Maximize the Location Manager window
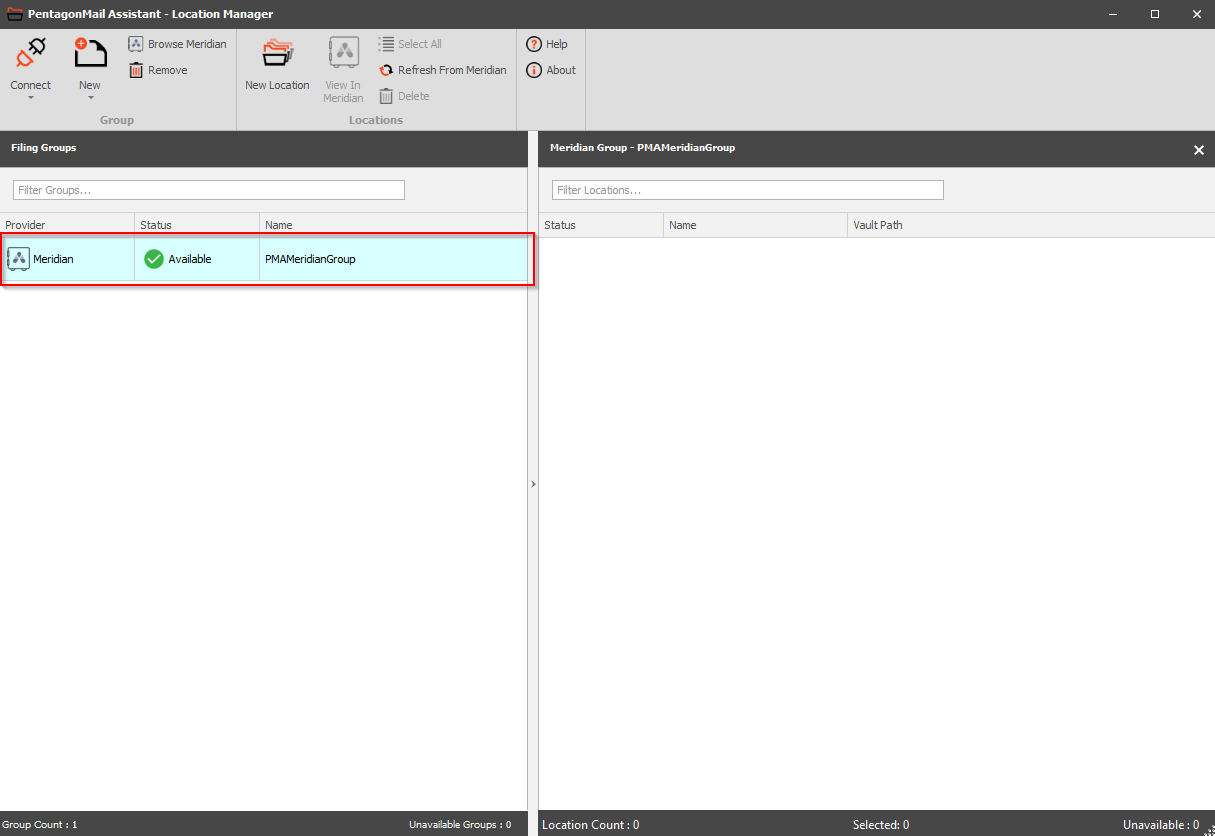The width and height of the screenshot is (1215, 836). click(1155, 14)
